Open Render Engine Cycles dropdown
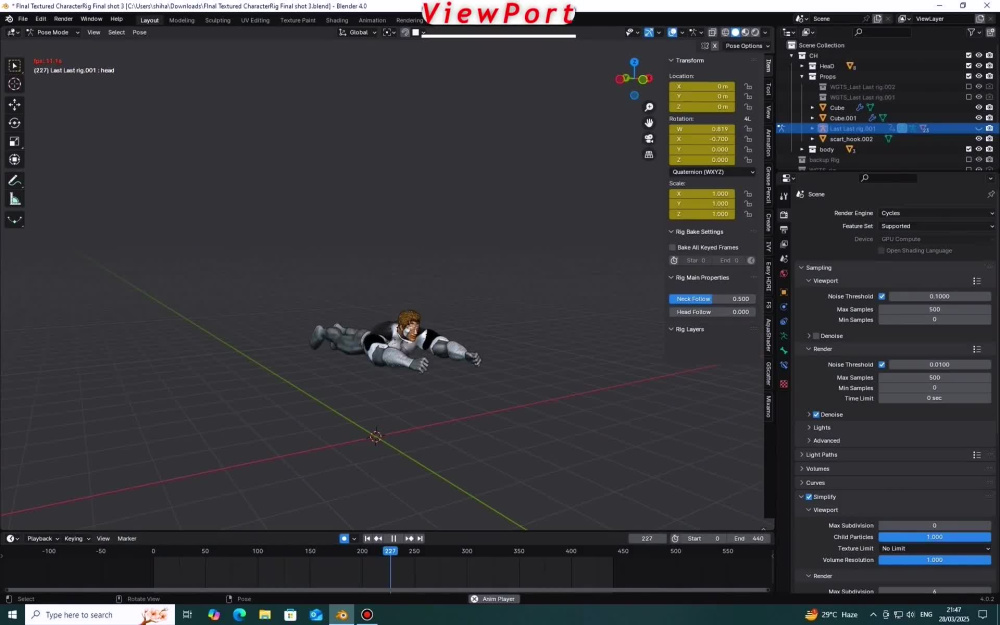The image size is (1000, 625). click(x=936, y=213)
